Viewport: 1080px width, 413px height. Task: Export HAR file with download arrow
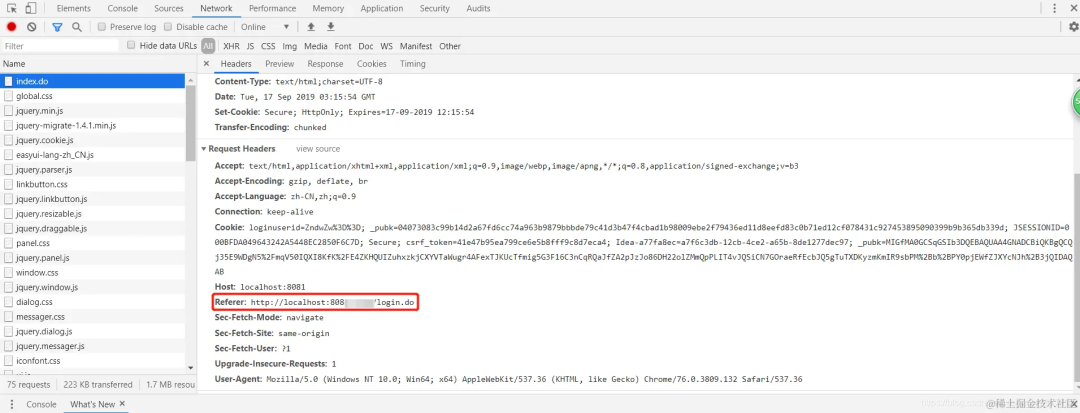coord(331,27)
